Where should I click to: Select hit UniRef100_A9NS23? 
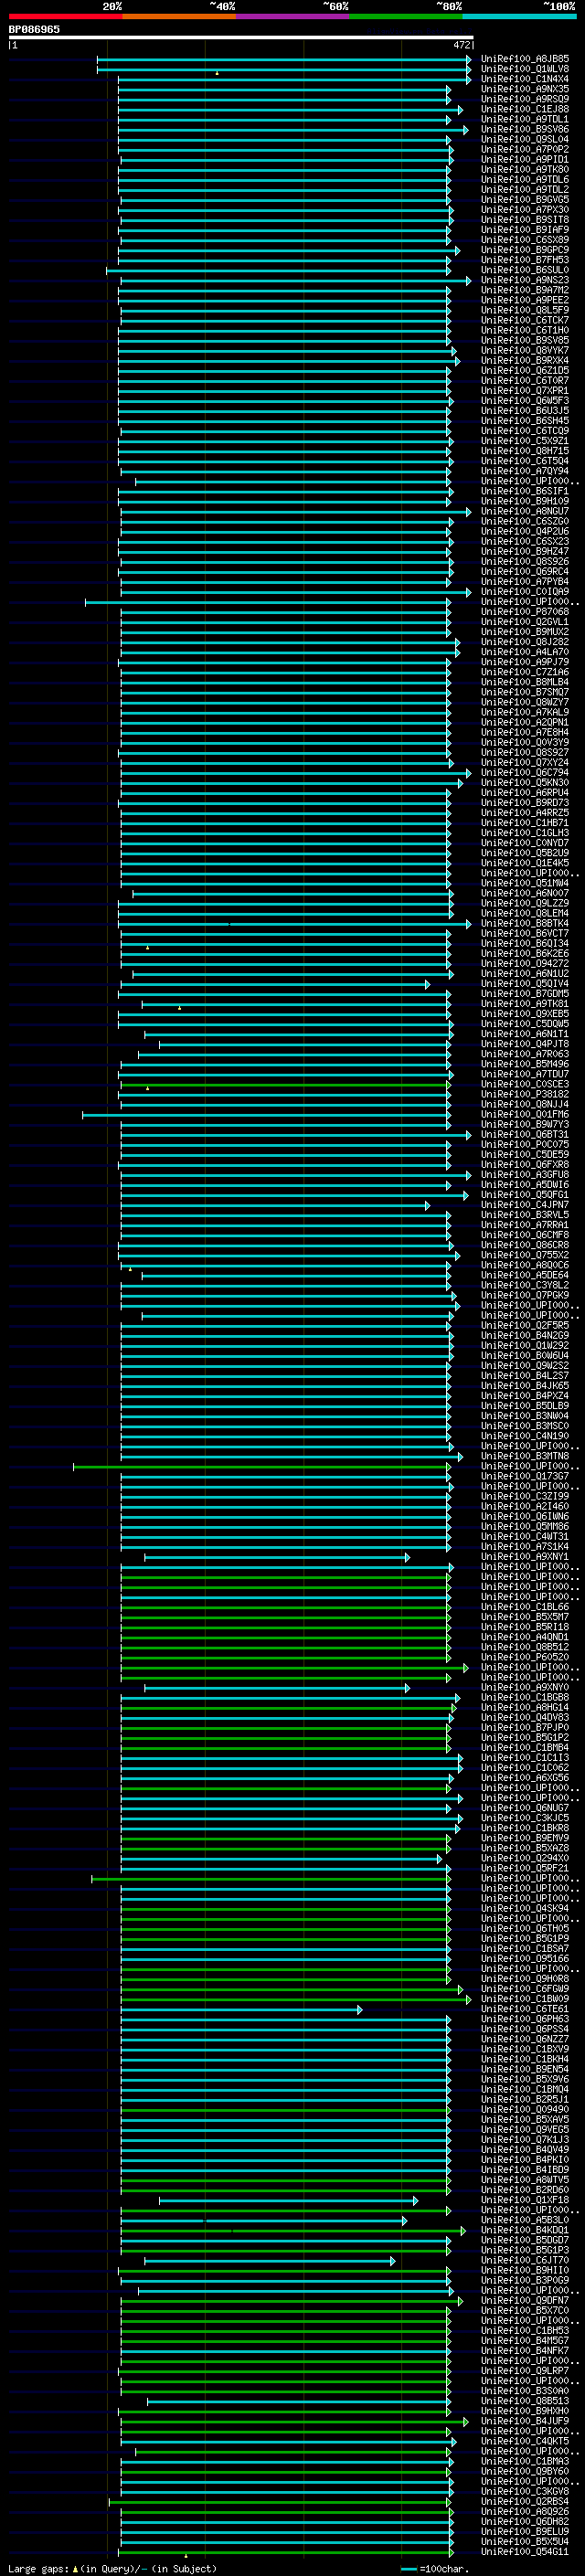525,280
